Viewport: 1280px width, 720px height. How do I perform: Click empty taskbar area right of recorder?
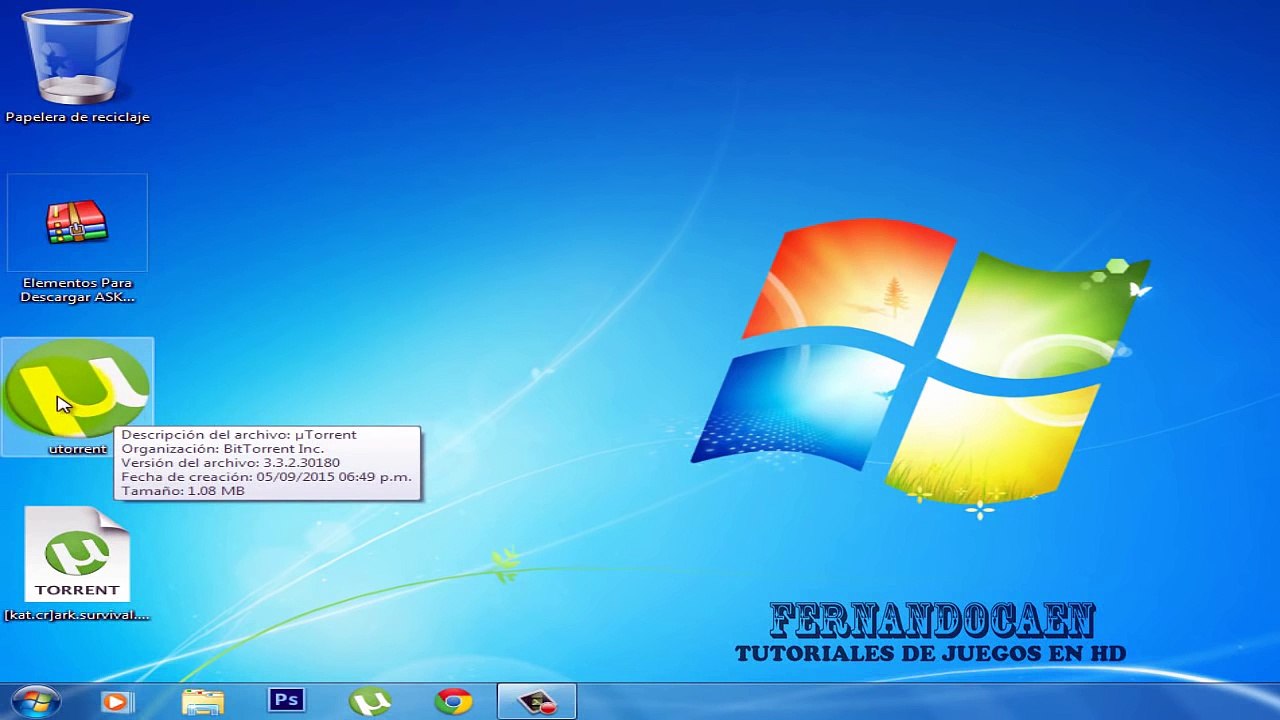900,702
